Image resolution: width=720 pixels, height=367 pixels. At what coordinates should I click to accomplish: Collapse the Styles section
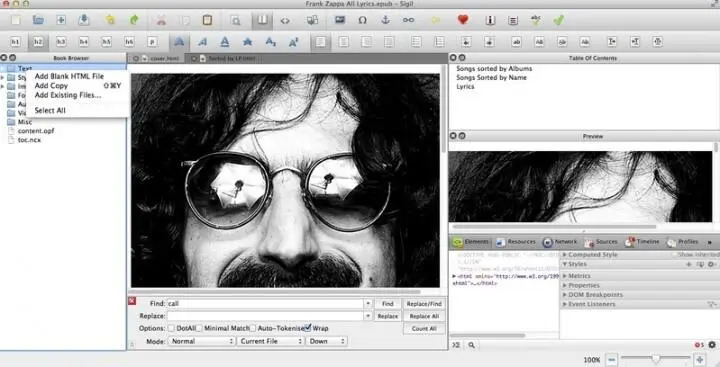pos(565,264)
